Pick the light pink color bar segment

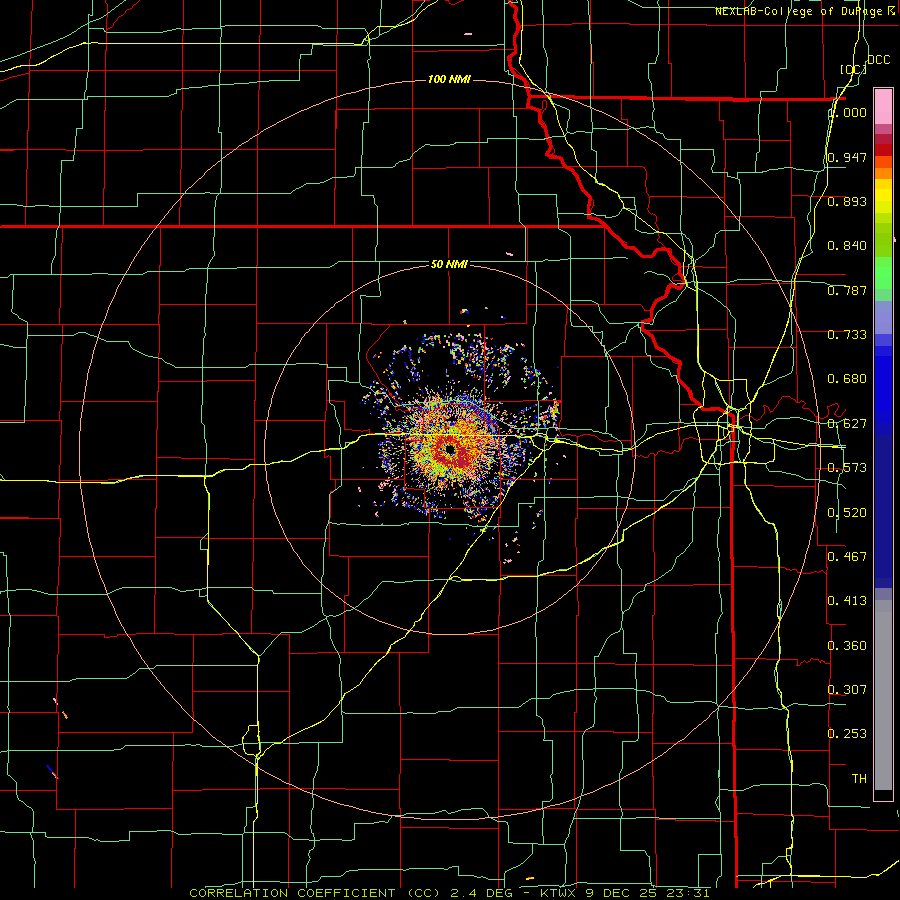click(883, 107)
